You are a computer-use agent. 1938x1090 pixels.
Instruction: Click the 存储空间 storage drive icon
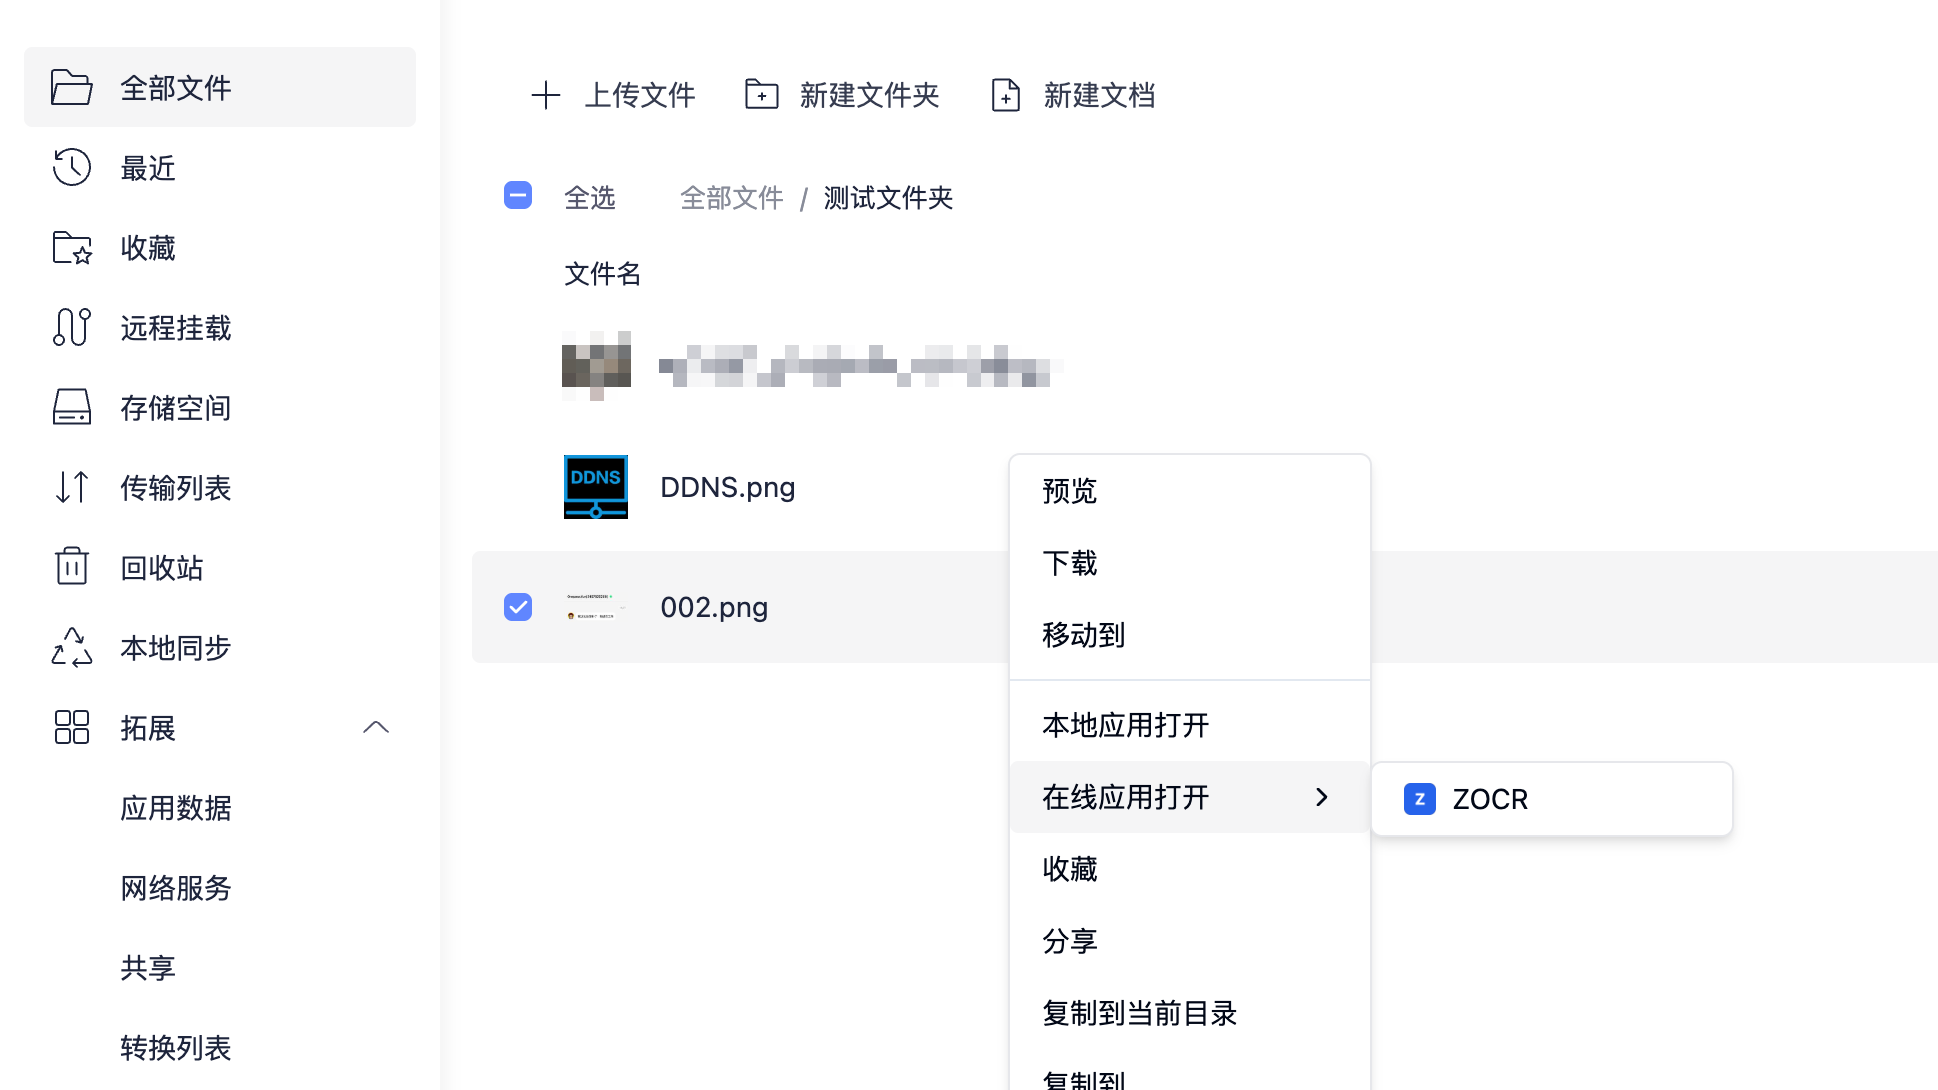click(x=72, y=407)
